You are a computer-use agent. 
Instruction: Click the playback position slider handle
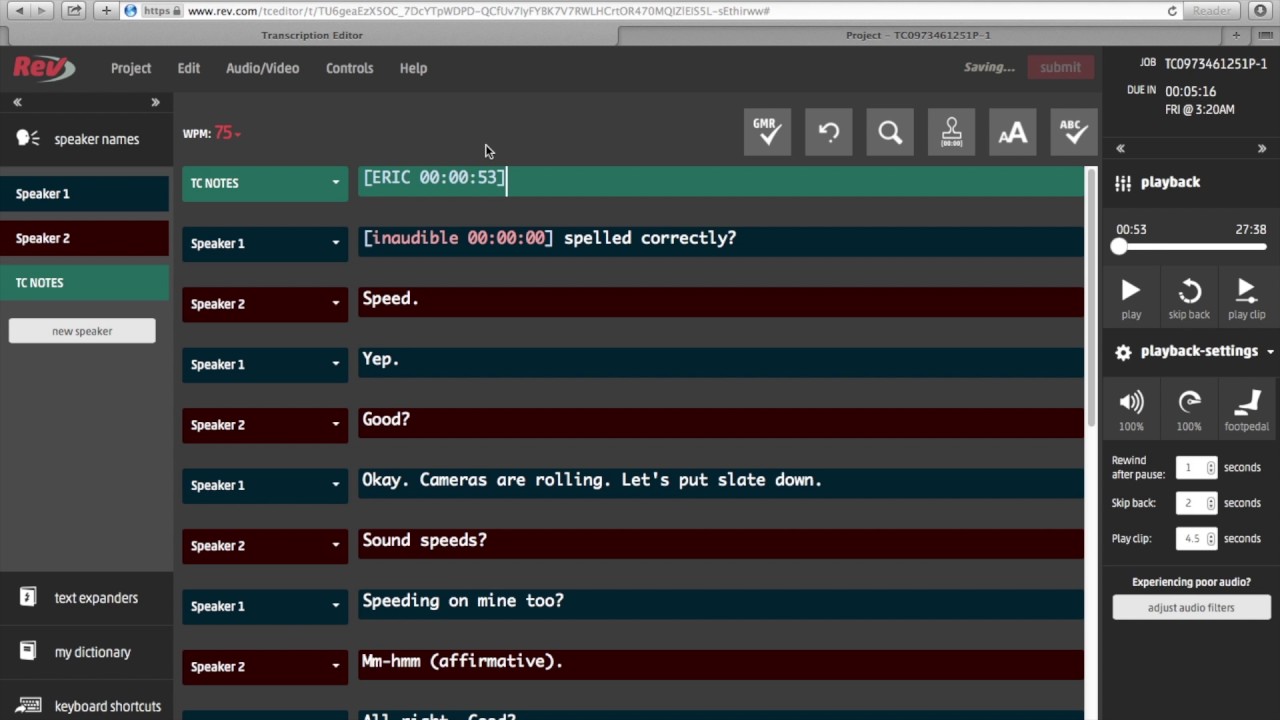click(1119, 246)
